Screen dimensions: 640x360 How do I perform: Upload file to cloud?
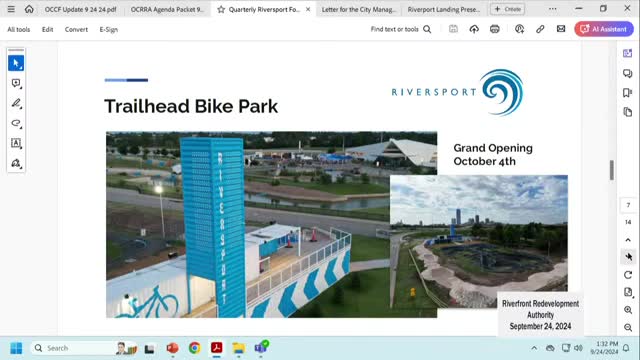(x=474, y=29)
